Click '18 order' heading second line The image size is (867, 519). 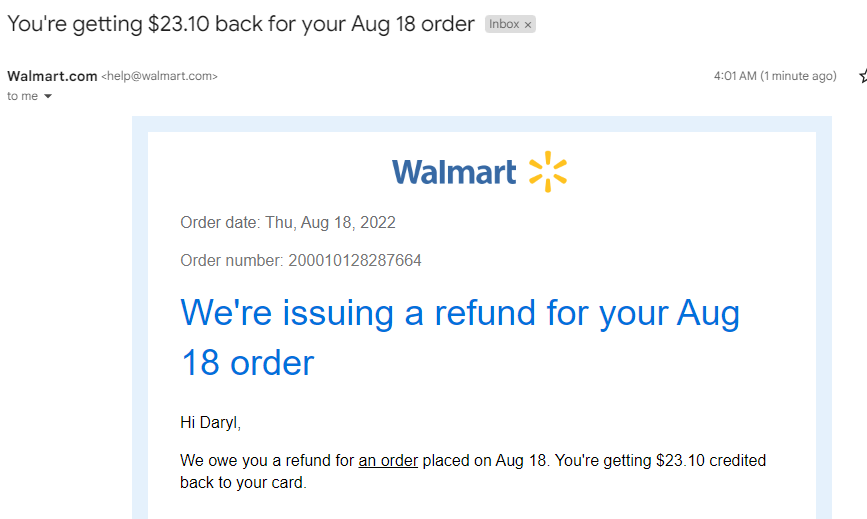click(x=247, y=363)
